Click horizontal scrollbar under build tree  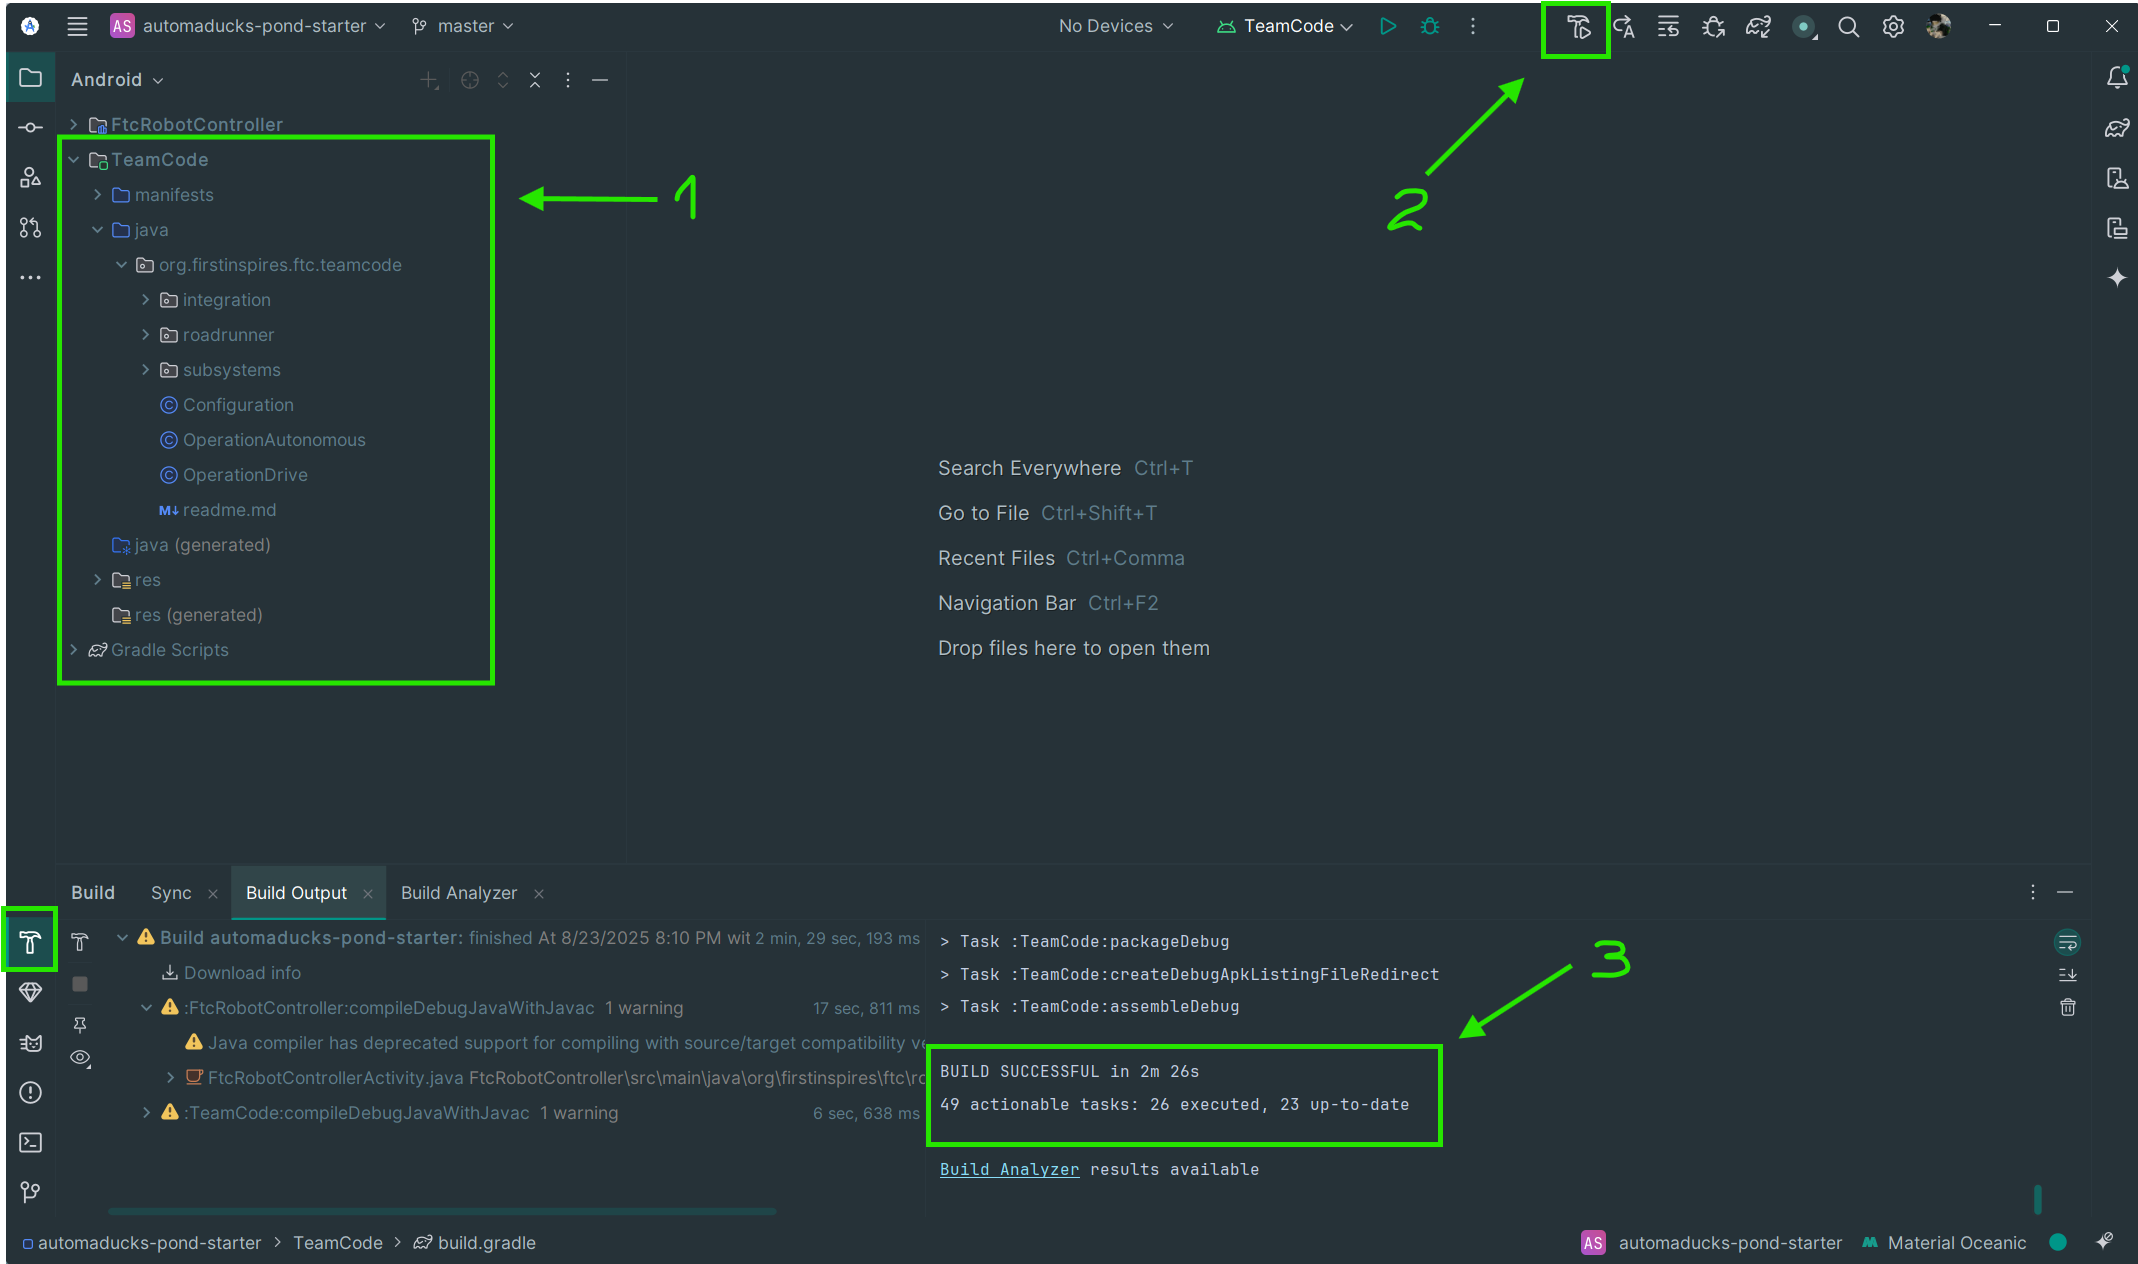[442, 1211]
